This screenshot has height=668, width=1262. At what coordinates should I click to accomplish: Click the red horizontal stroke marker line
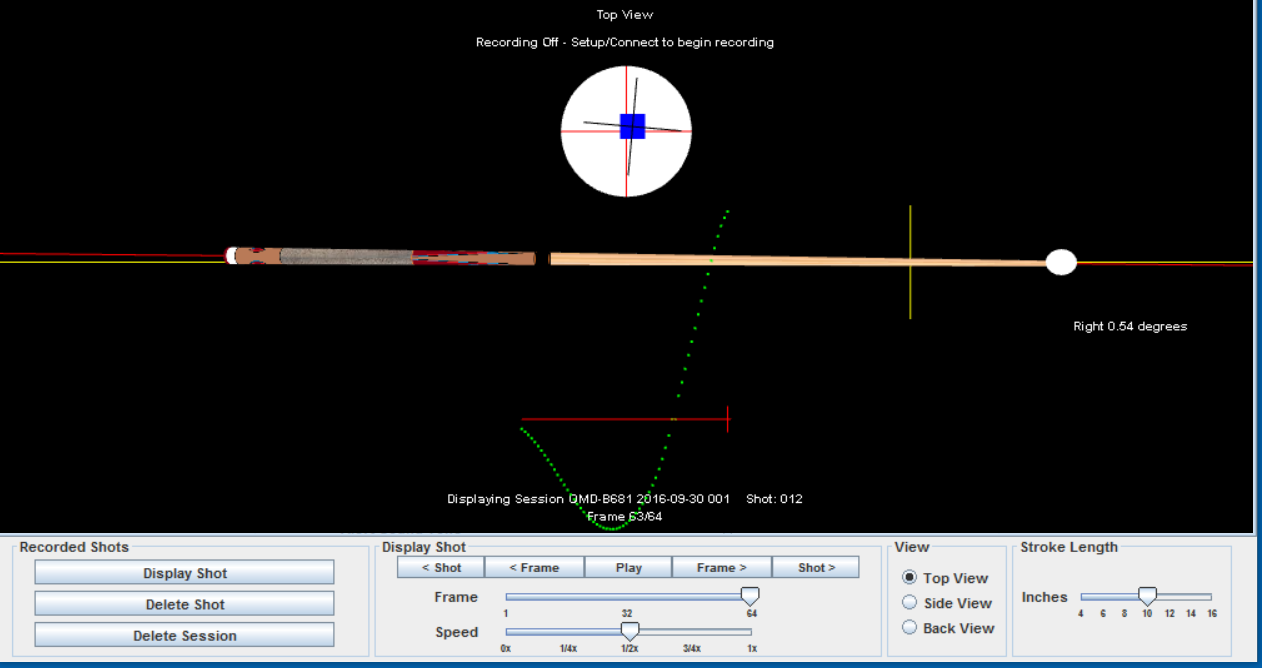point(600,419)
